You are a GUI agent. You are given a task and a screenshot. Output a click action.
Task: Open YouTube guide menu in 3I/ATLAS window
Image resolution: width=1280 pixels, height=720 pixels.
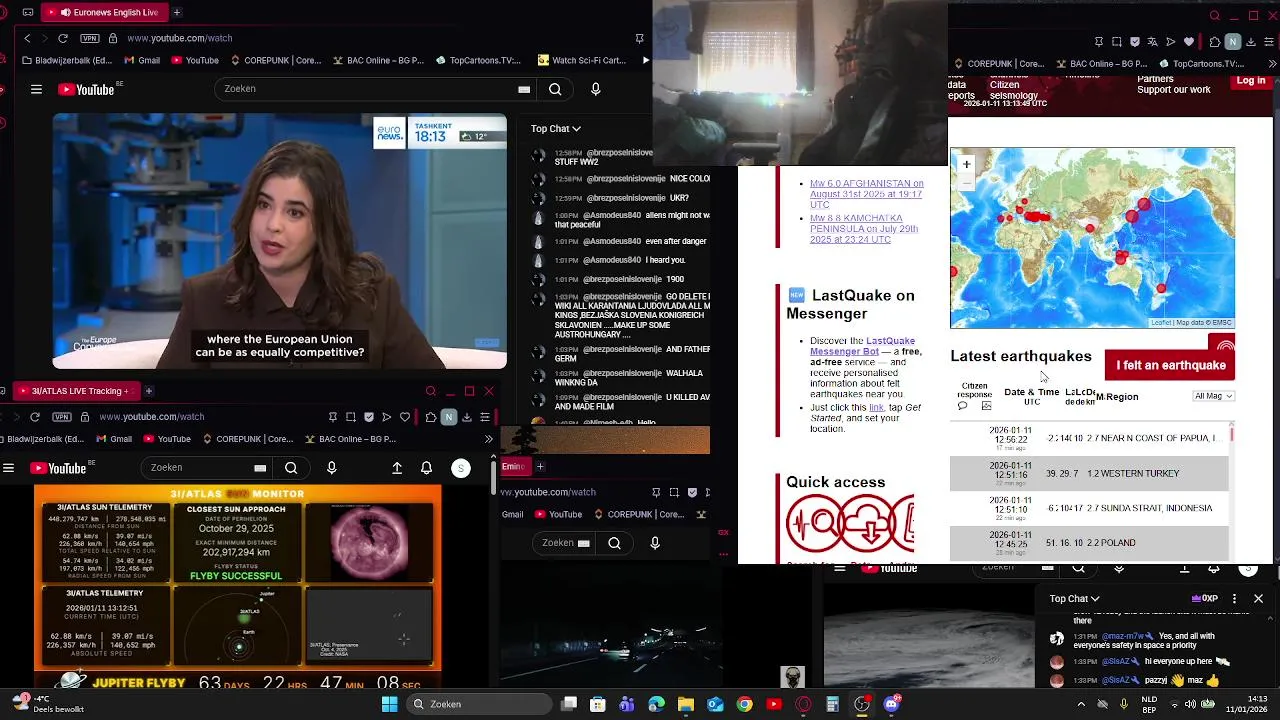(x=8, y=468)
